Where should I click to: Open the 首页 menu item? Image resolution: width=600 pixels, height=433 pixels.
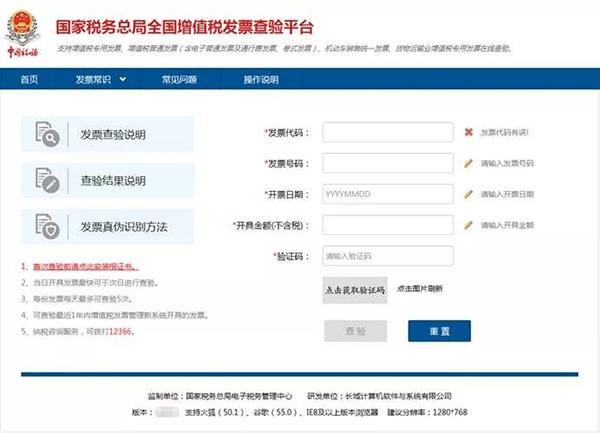[x=29, y=79]
